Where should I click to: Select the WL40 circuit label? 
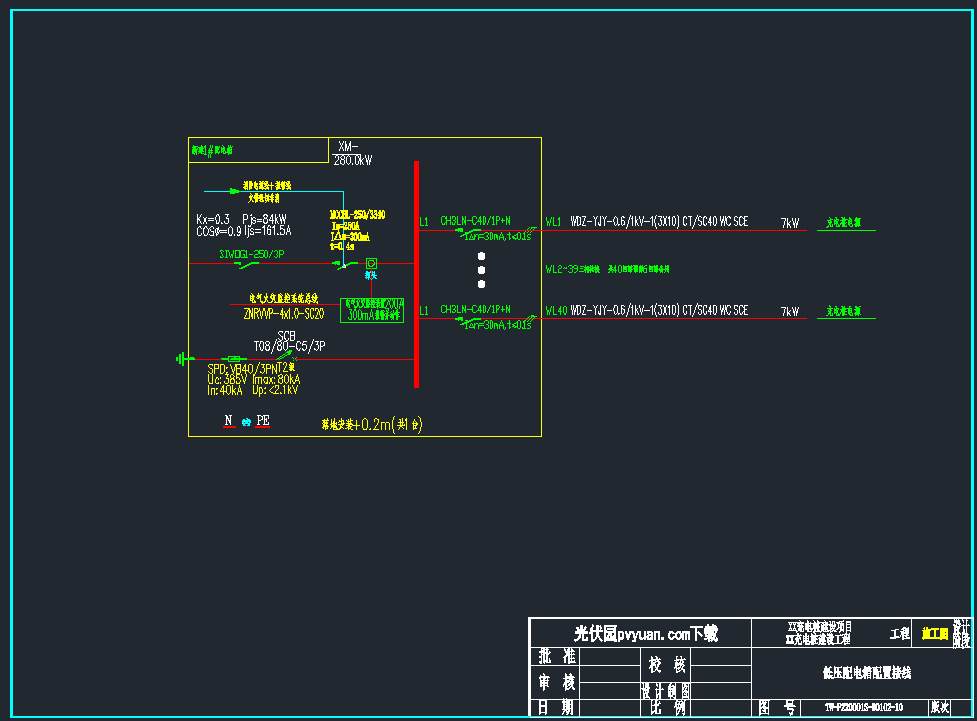coord(556,311)
